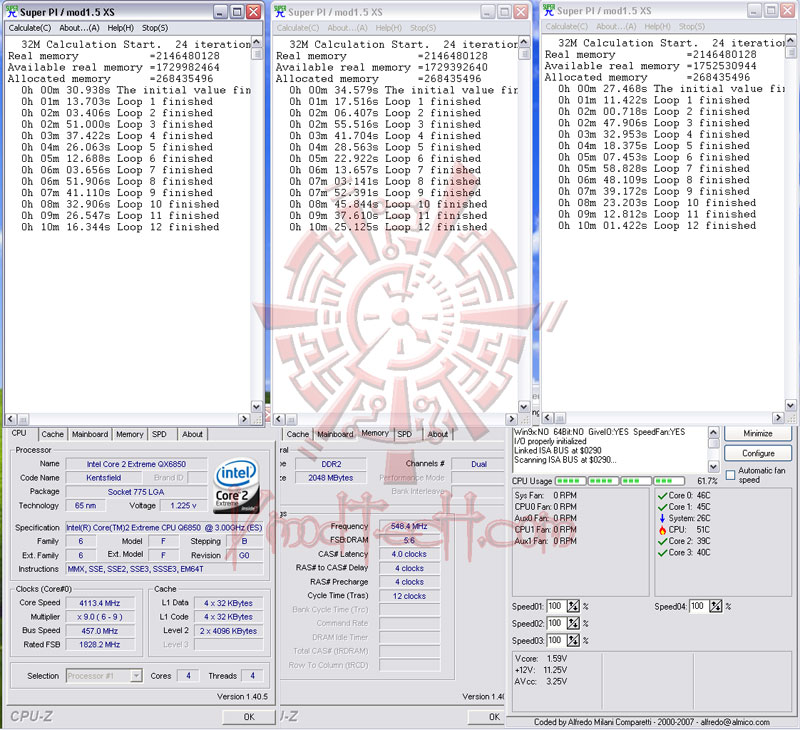
Task: Click scroll right arrow in right Super PI window
Action: [778, 418]
